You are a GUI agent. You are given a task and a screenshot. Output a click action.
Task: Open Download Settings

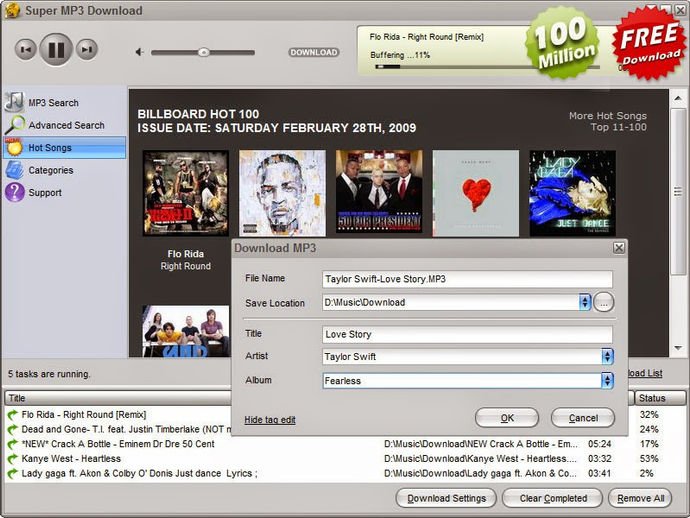tap(446, 499)
